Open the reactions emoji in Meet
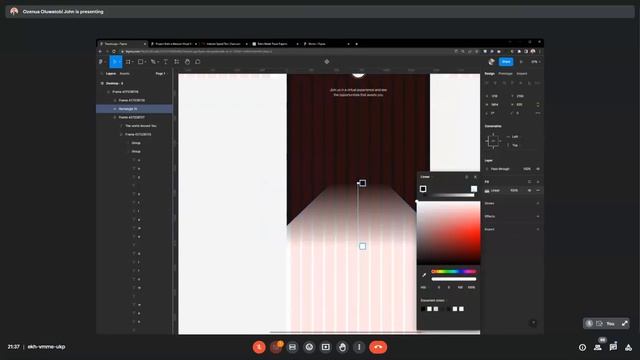The image size is (640, 360). (309, 347)
